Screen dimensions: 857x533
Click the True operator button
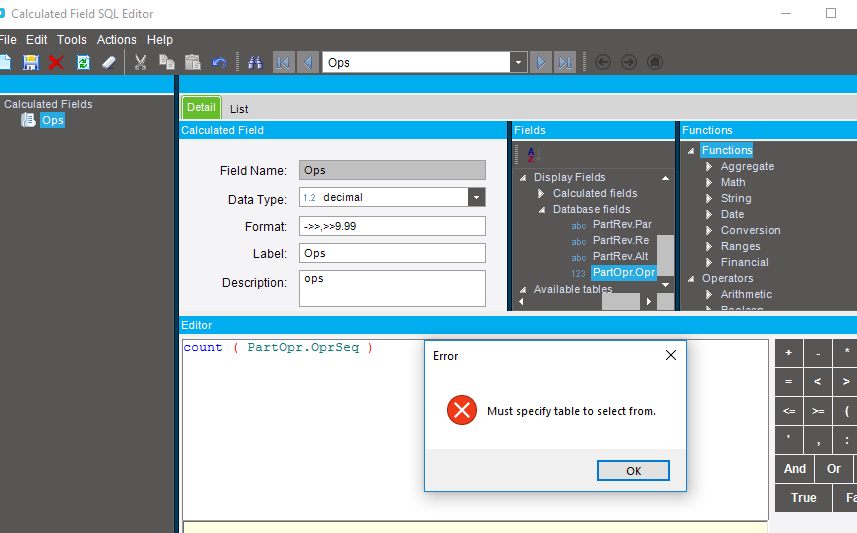pyautogui.click(x=803, y=497)
